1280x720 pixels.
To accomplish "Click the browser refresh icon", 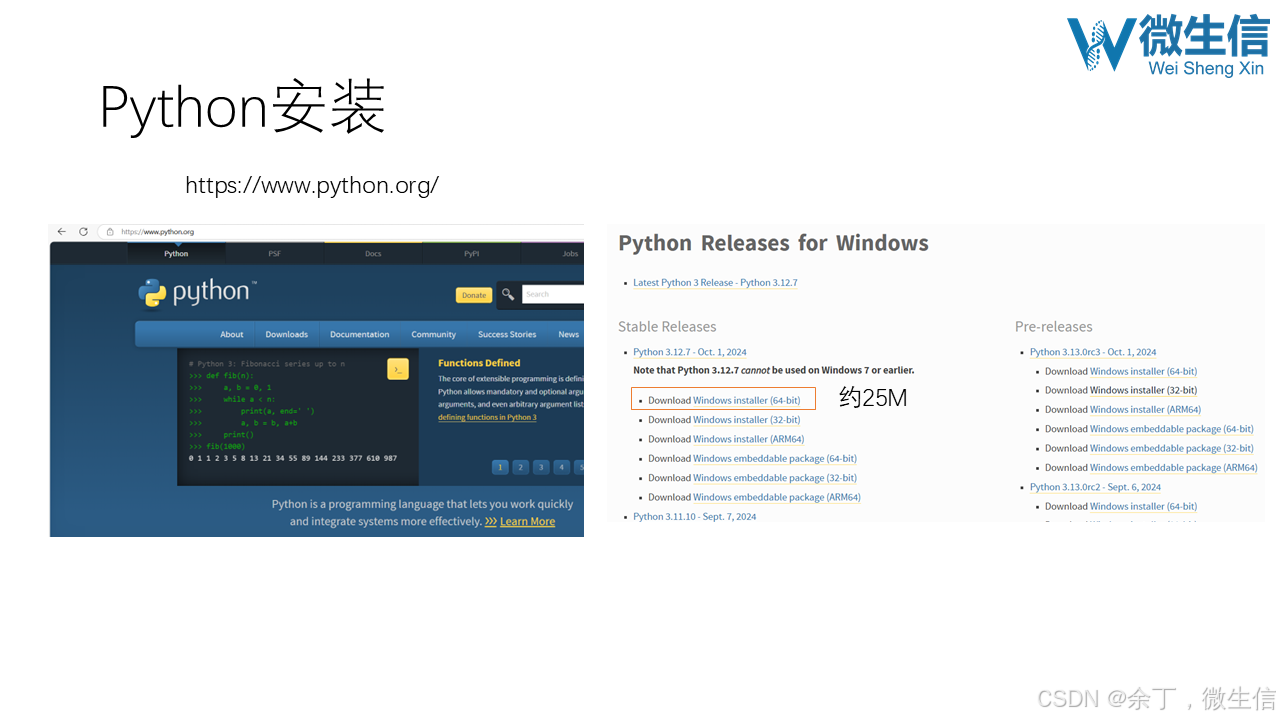I will pos(83,232).
